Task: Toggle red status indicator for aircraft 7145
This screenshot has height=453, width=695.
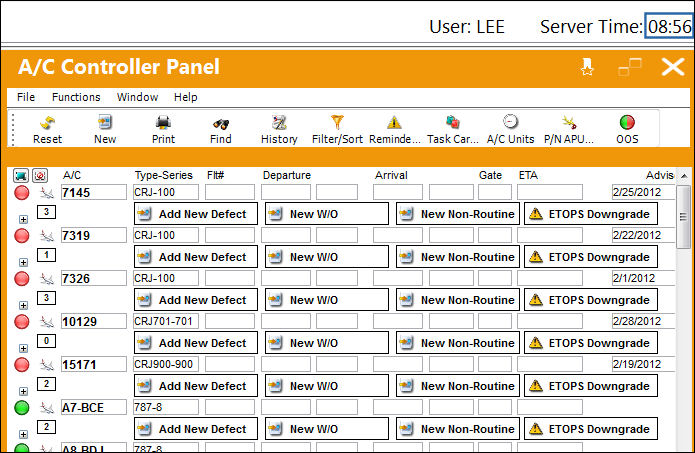Action: coord(22,193)
